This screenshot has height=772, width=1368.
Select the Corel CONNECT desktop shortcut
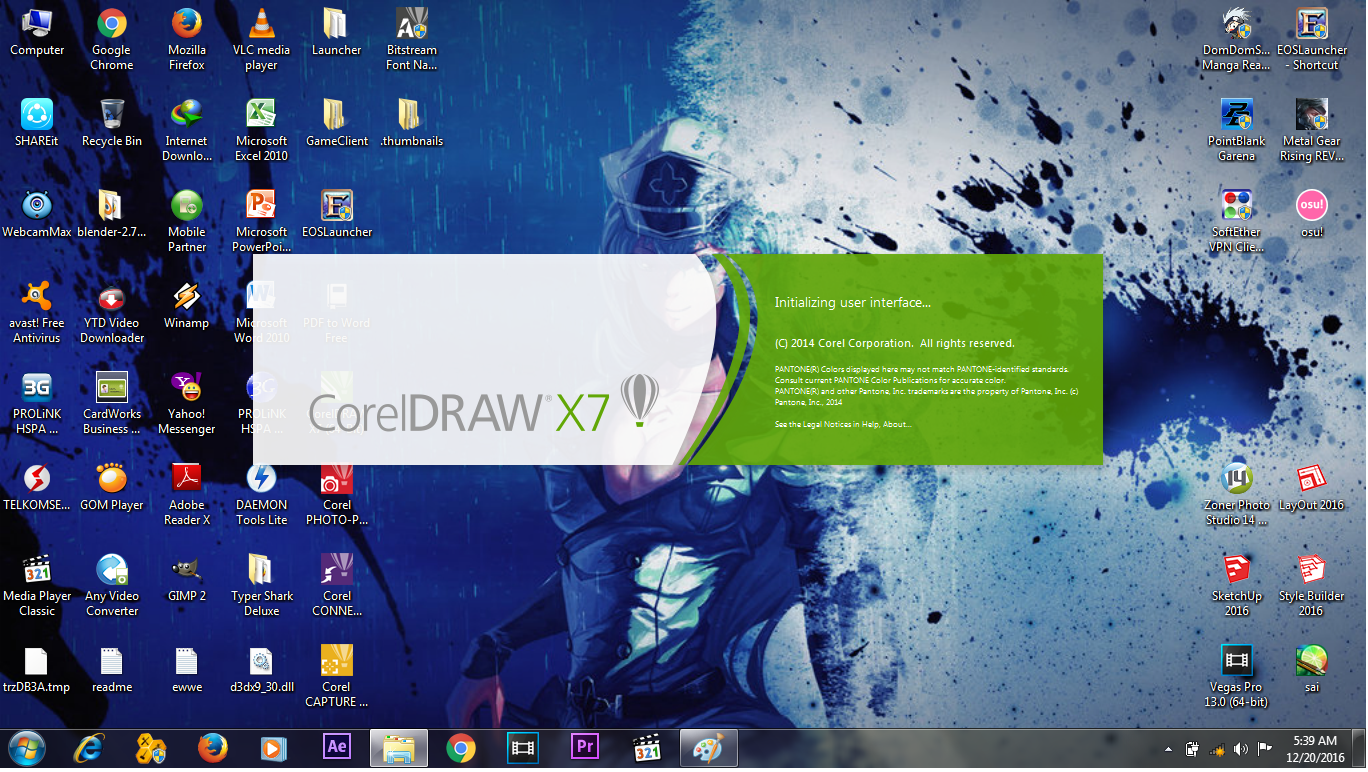click(x=336, y=586)
